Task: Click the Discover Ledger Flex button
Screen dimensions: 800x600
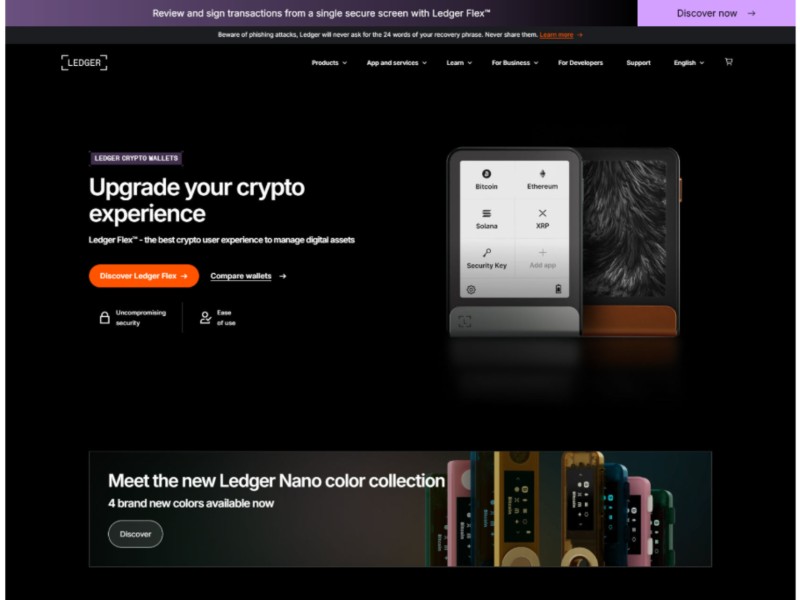Action: pyautogui.click(x=144, y=276)
